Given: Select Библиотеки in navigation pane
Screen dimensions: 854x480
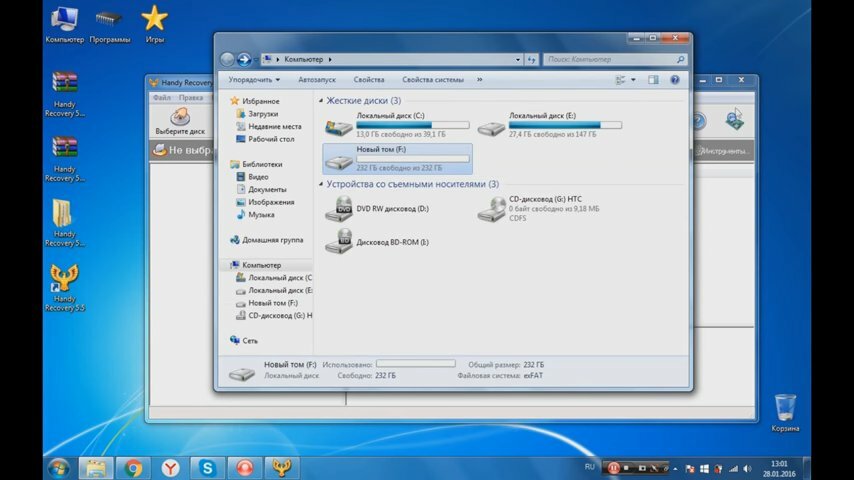Looking at the screenshot, I should (x=262, y=164).
